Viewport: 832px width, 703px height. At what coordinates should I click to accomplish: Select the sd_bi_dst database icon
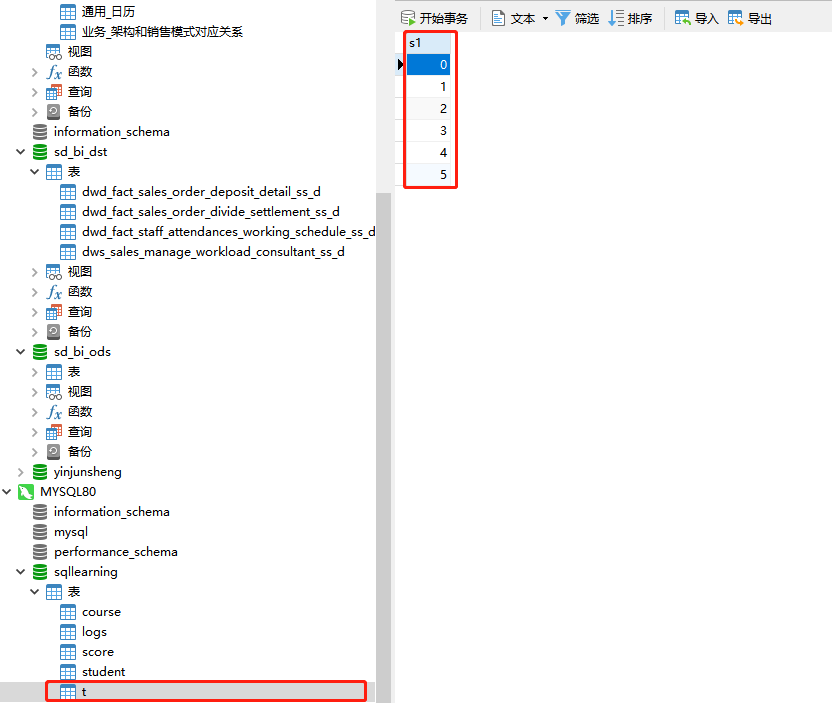(40, 152)
